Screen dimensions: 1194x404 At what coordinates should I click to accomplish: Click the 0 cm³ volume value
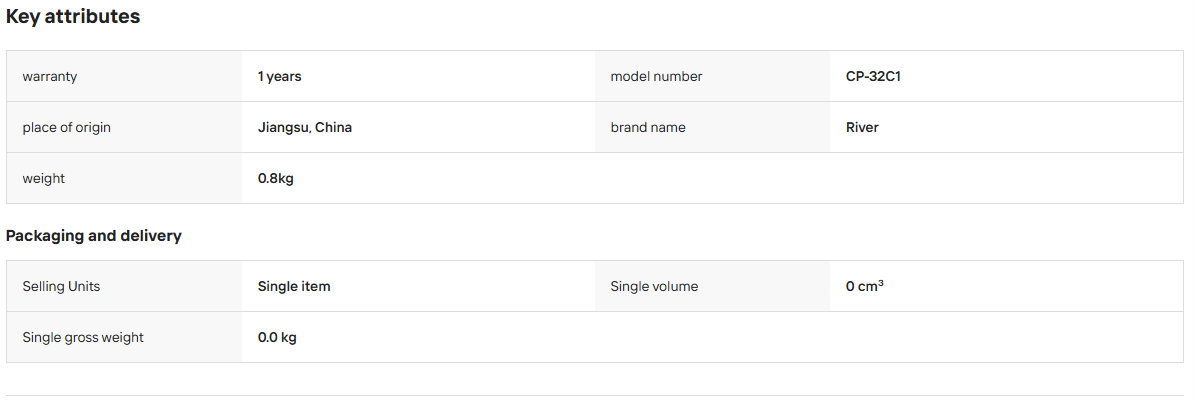(864, 286)
